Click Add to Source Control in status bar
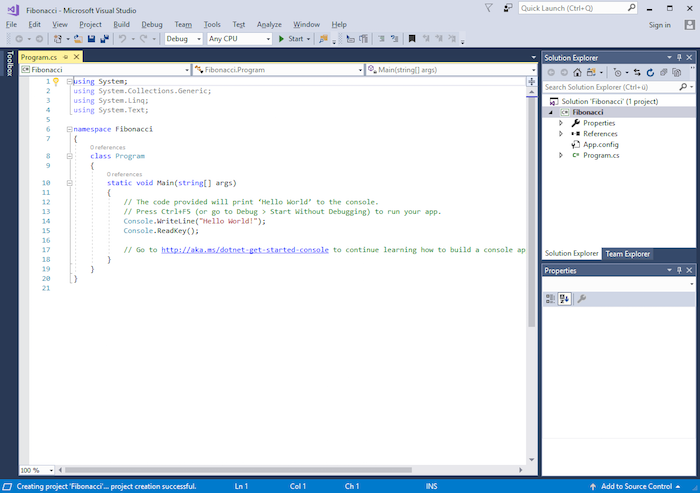The height and width of the screenshot is (493, 700). pyautogui.click(x=636, y=486)
